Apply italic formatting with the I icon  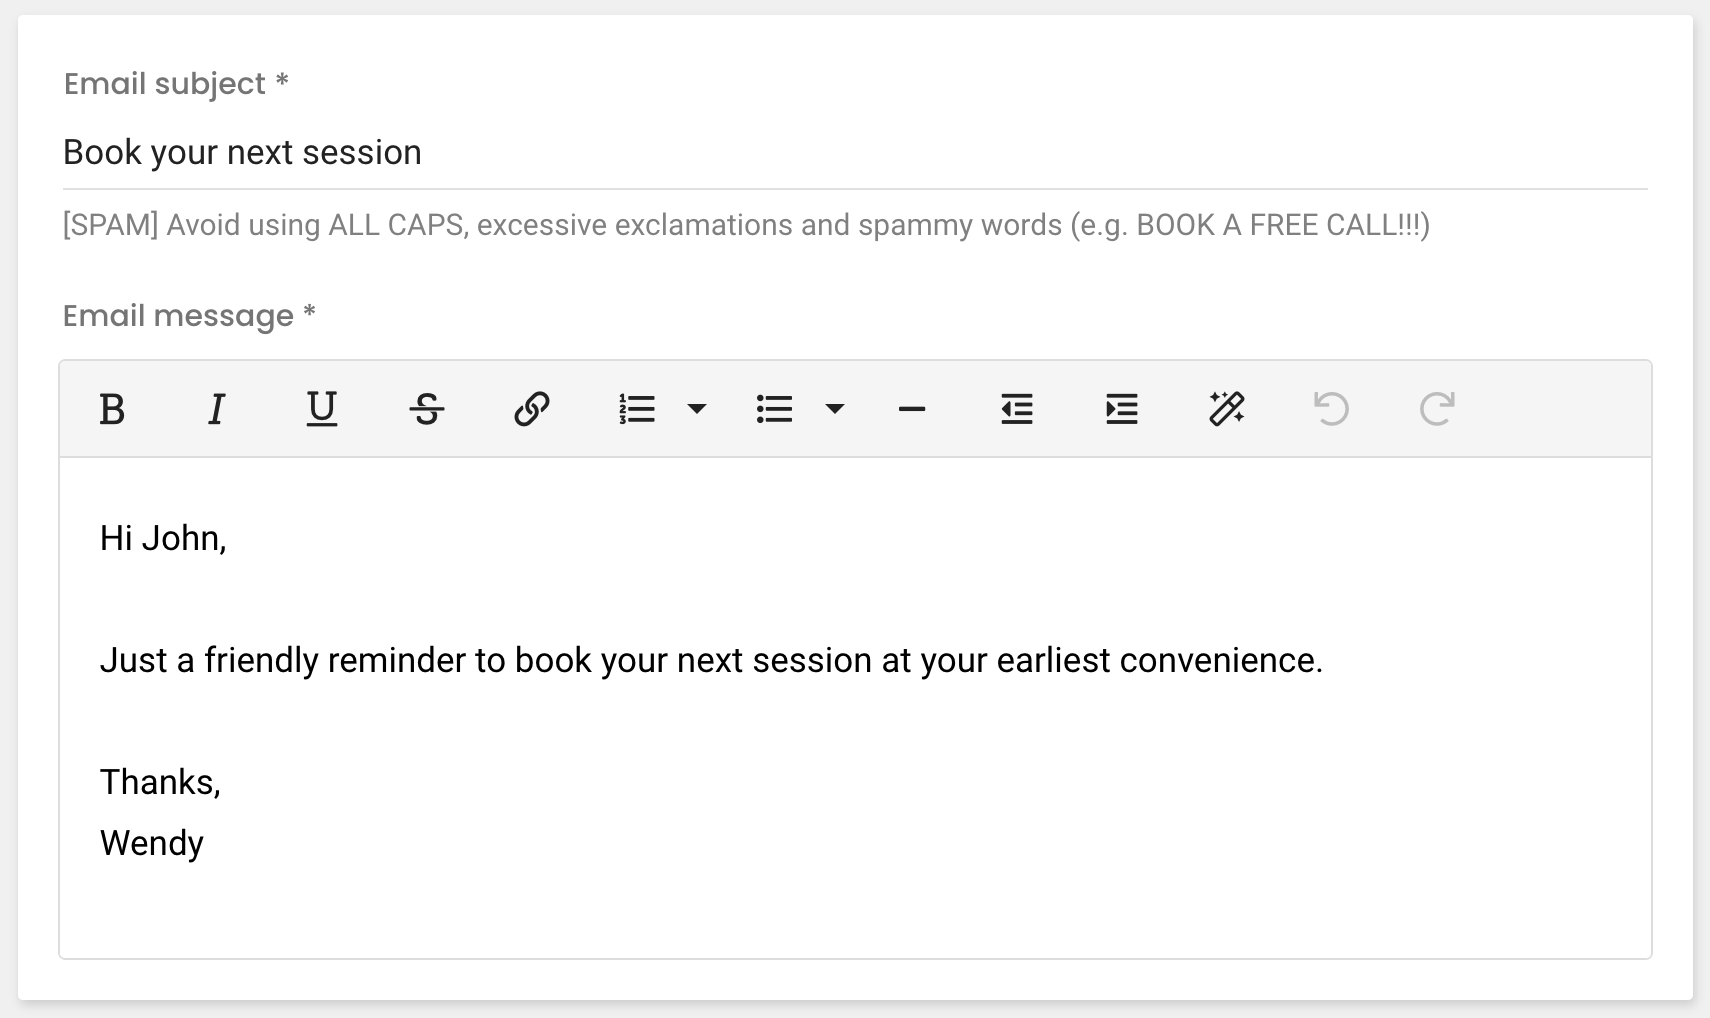tap(216, 409)
